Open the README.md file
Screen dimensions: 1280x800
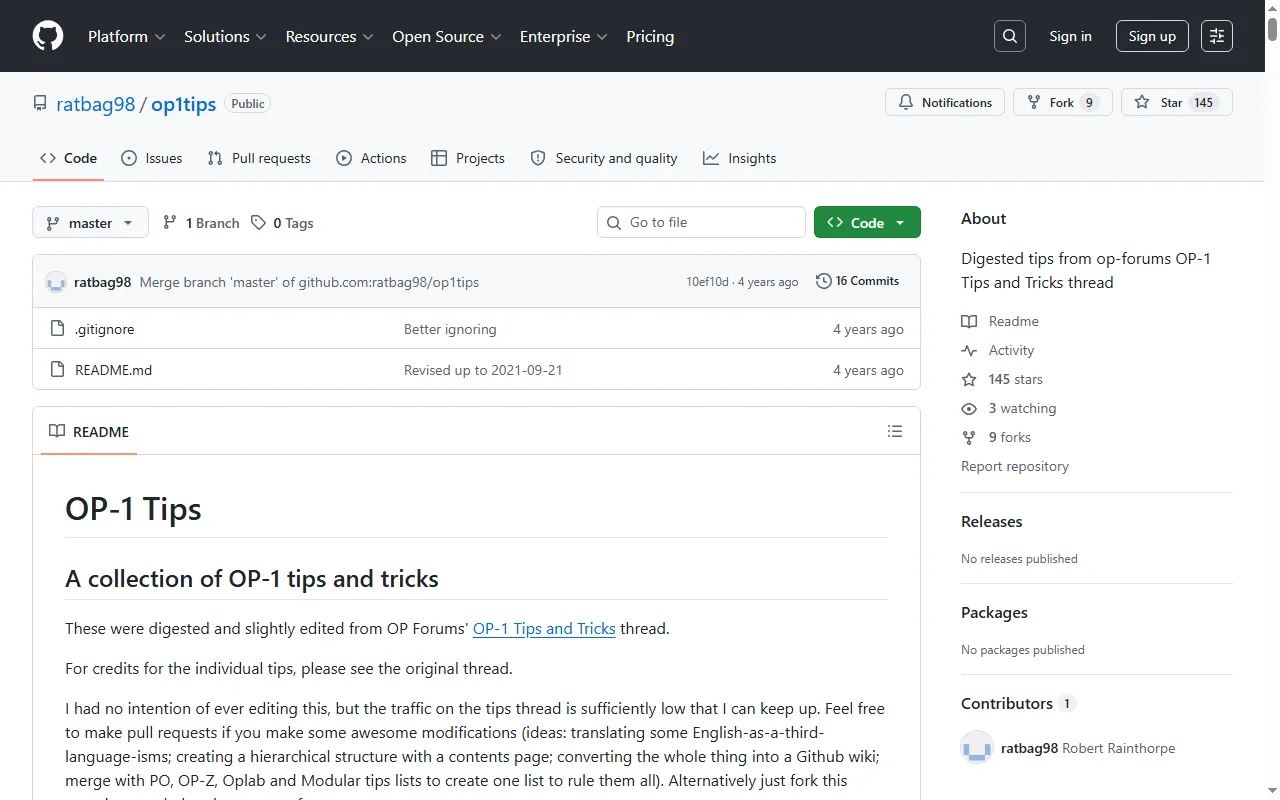click(113, 370)
